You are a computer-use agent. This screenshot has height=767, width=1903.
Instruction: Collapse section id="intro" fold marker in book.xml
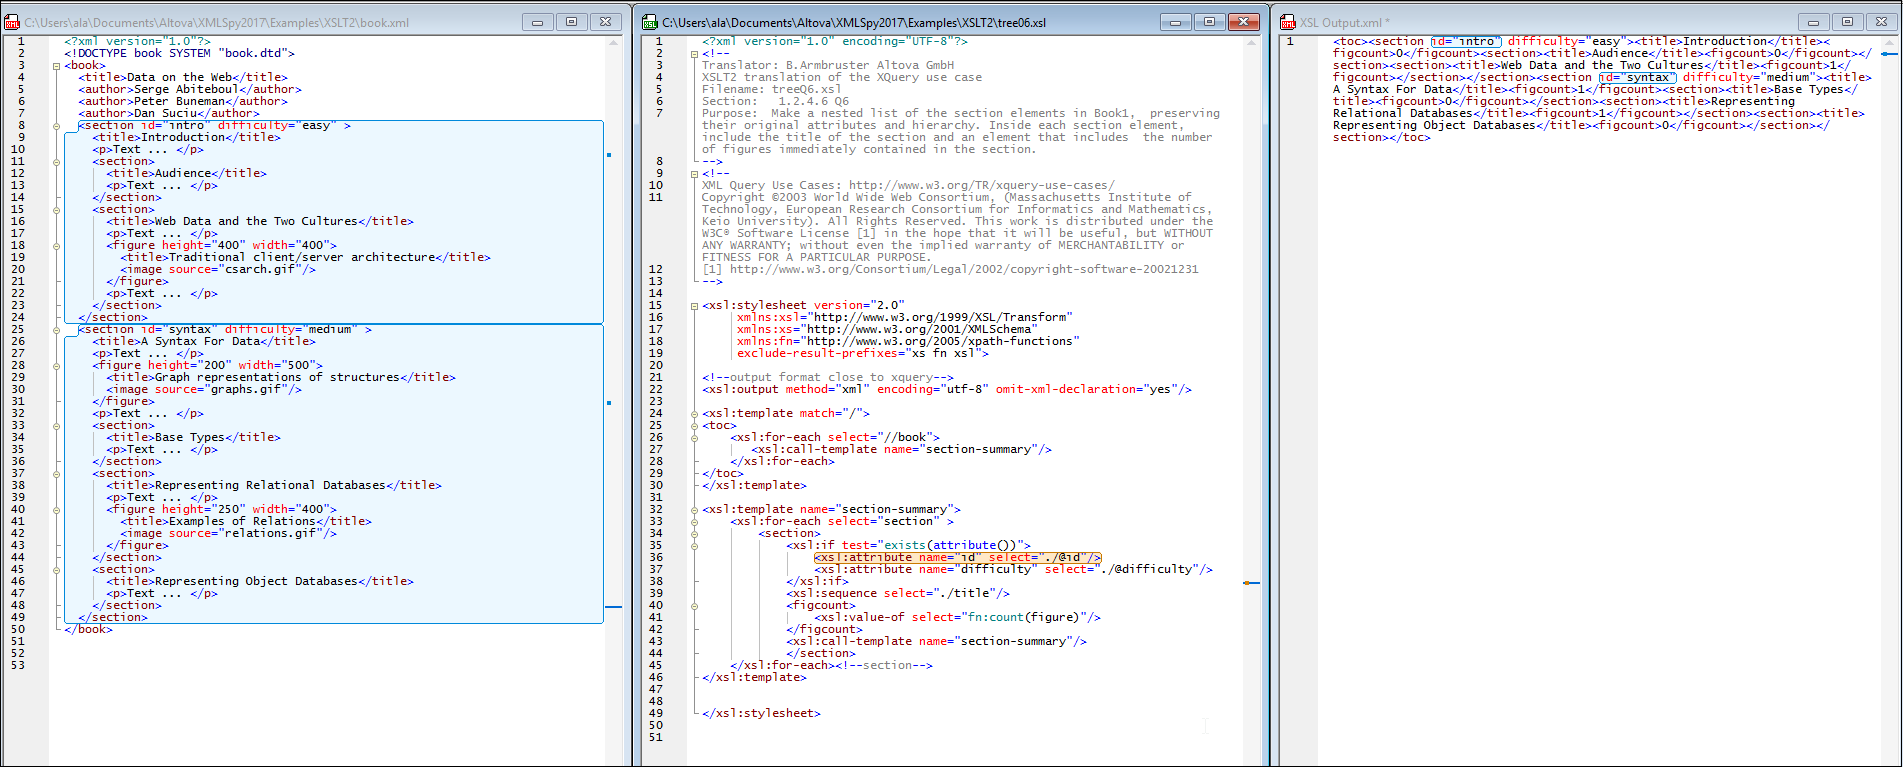pos(57,126)
